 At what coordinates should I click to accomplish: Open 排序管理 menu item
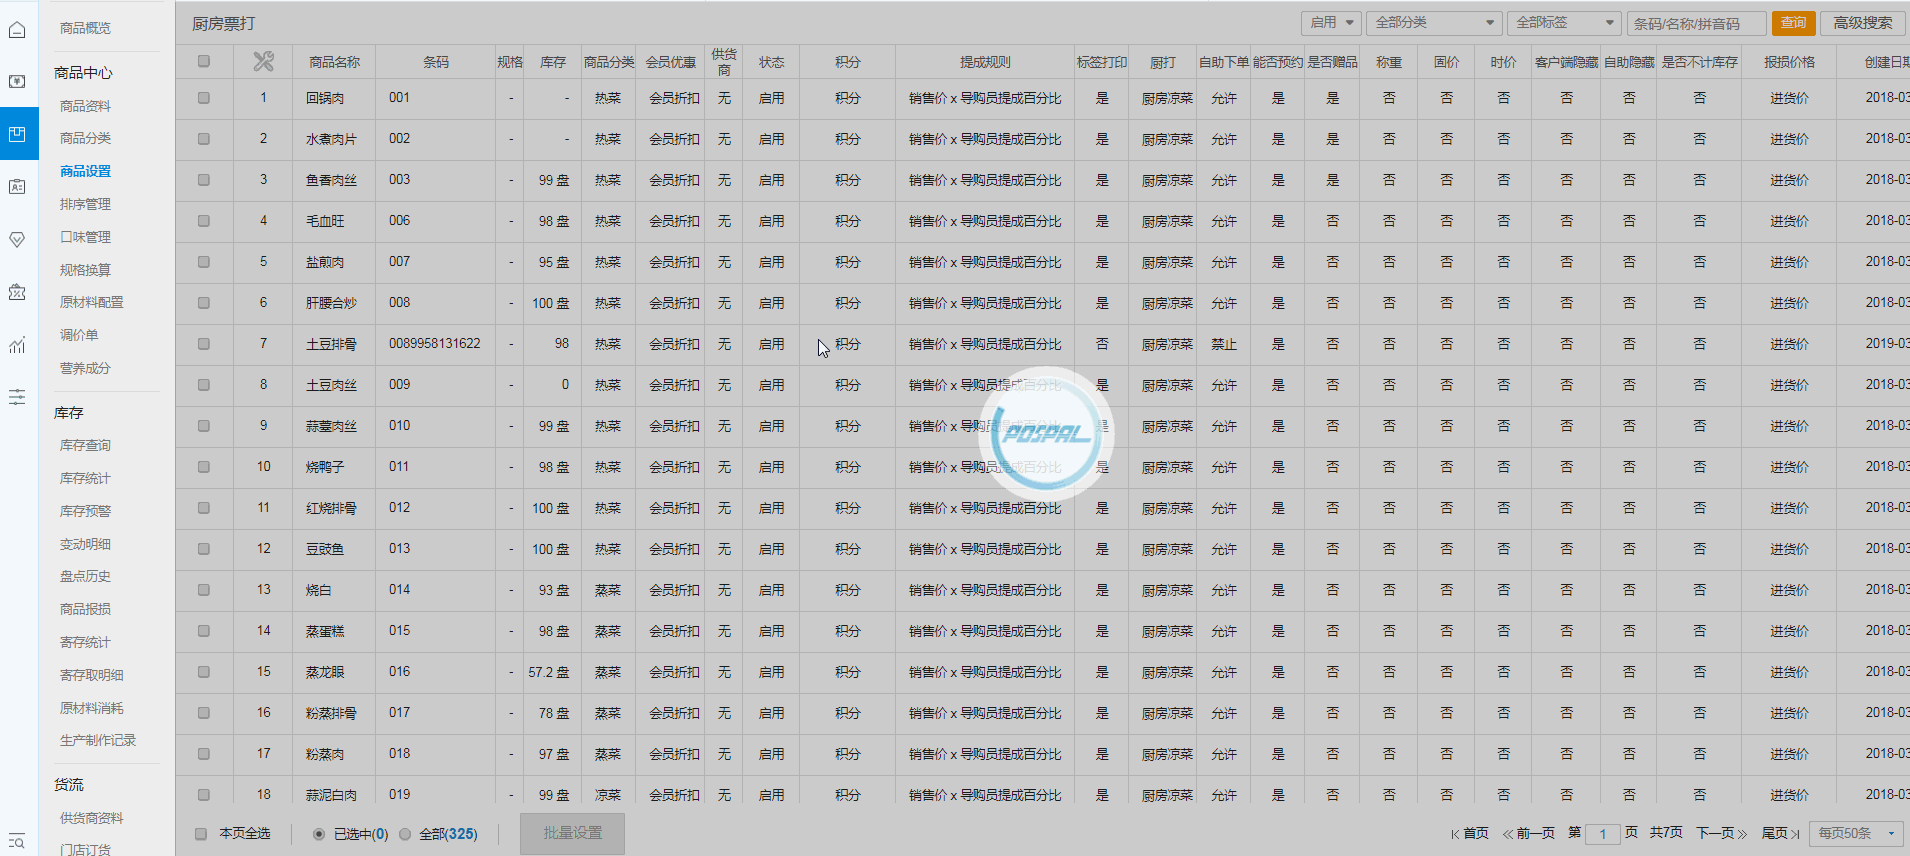point(85,204)
